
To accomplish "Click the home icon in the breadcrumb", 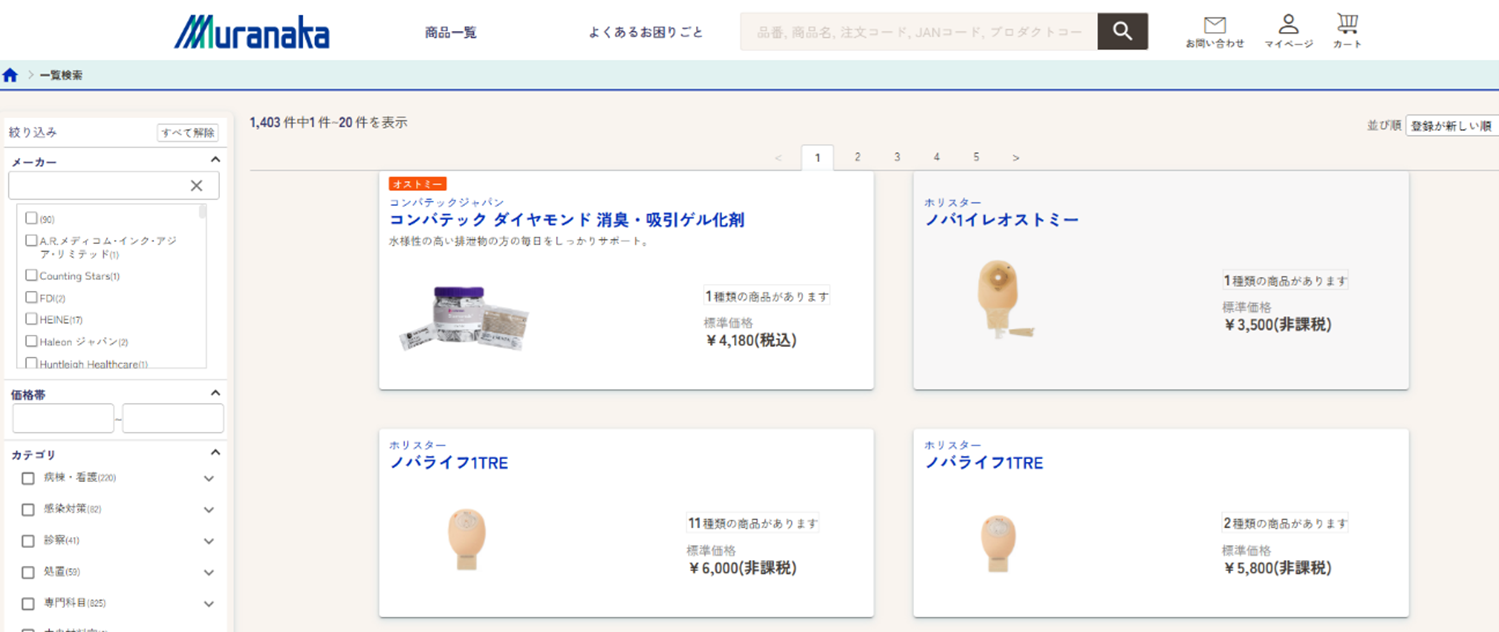I will (x=10, y=74).
